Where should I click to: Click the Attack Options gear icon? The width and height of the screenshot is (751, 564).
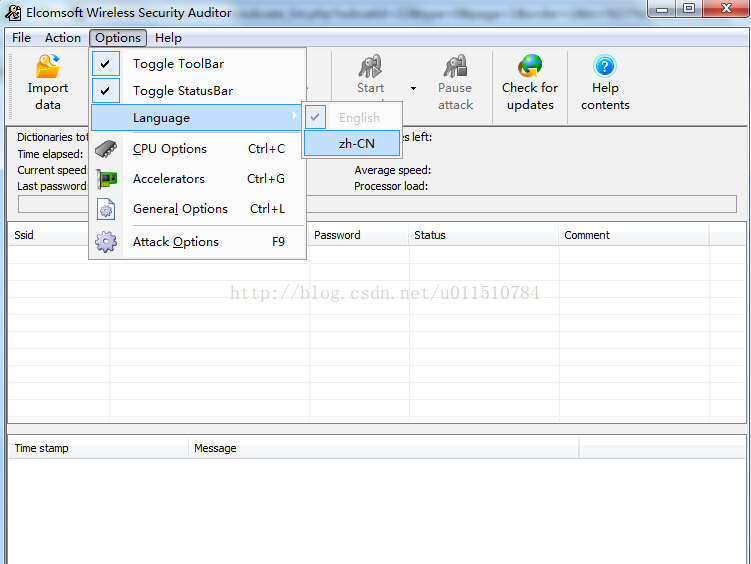coord(106,242)
